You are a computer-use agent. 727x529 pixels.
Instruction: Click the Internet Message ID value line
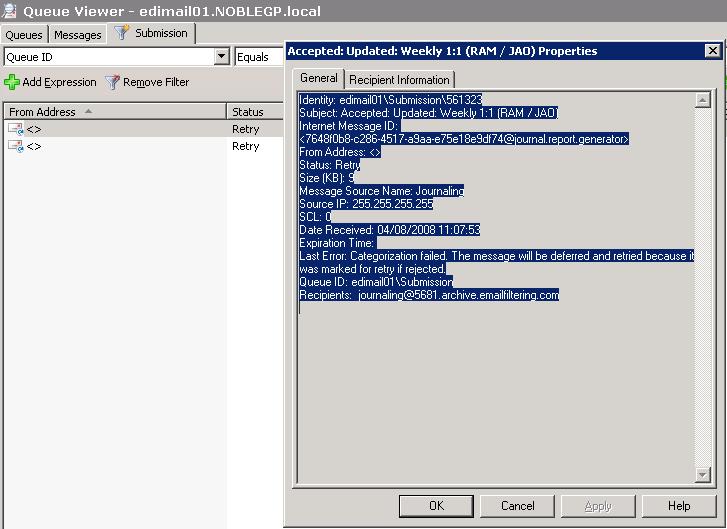(x=464, y=139)
